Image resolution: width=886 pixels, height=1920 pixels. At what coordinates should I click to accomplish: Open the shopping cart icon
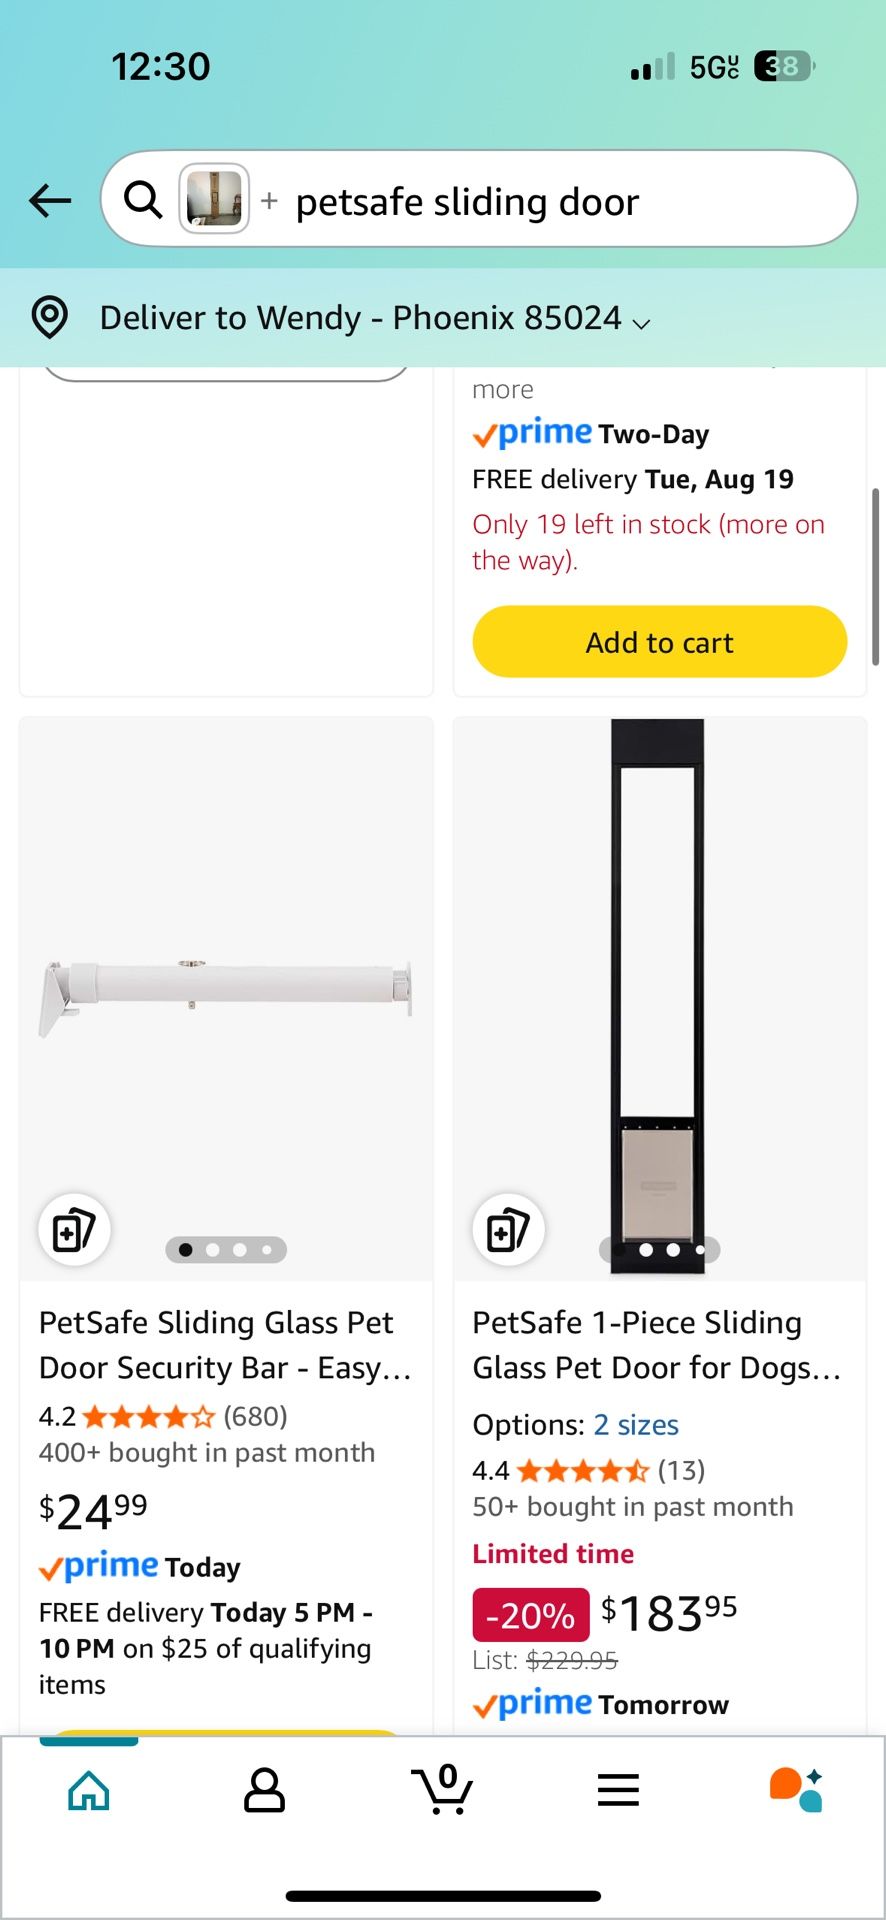coord(442,1789)
